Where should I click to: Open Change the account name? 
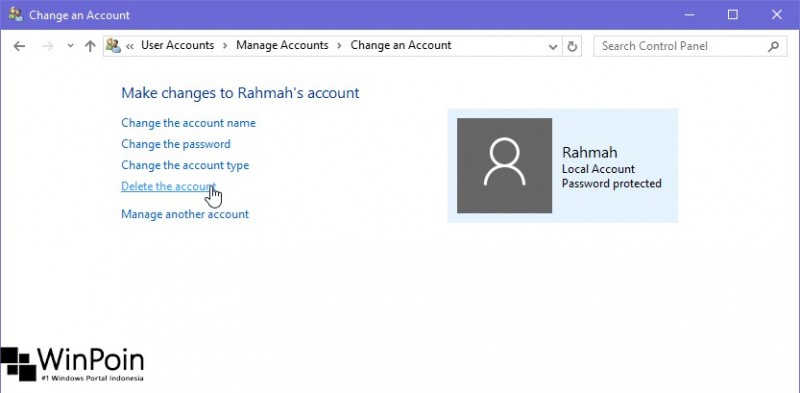pos(188,123)
